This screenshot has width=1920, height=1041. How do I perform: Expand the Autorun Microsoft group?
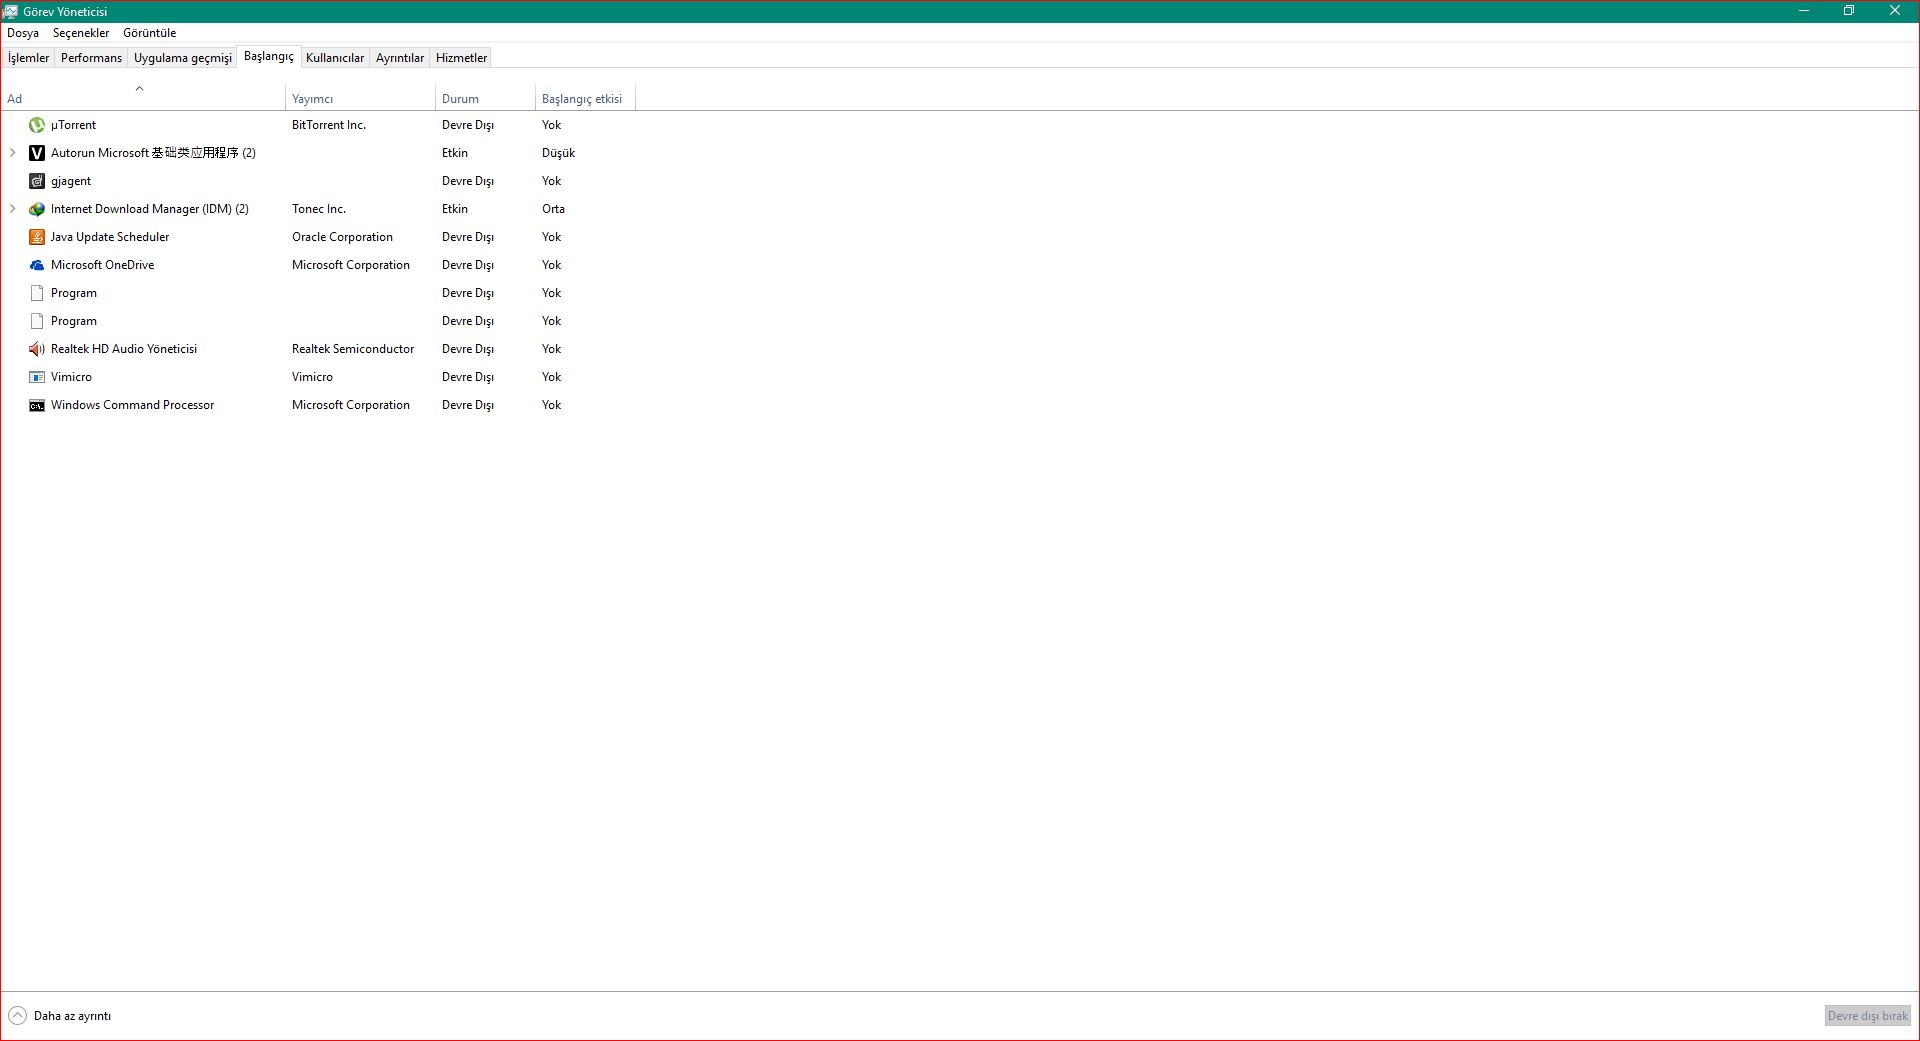12,153
